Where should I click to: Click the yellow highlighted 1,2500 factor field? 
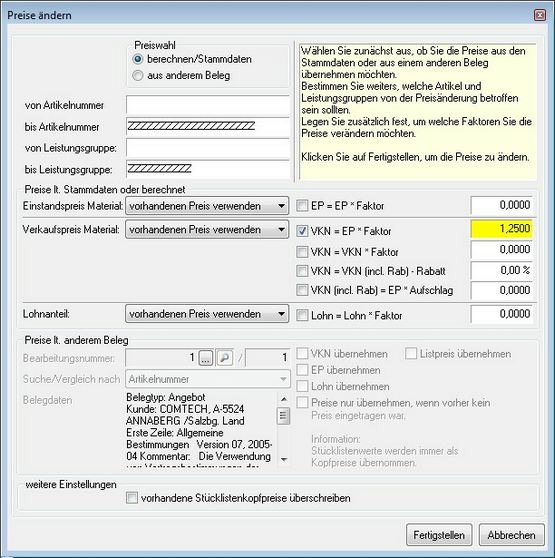(502, 228)
